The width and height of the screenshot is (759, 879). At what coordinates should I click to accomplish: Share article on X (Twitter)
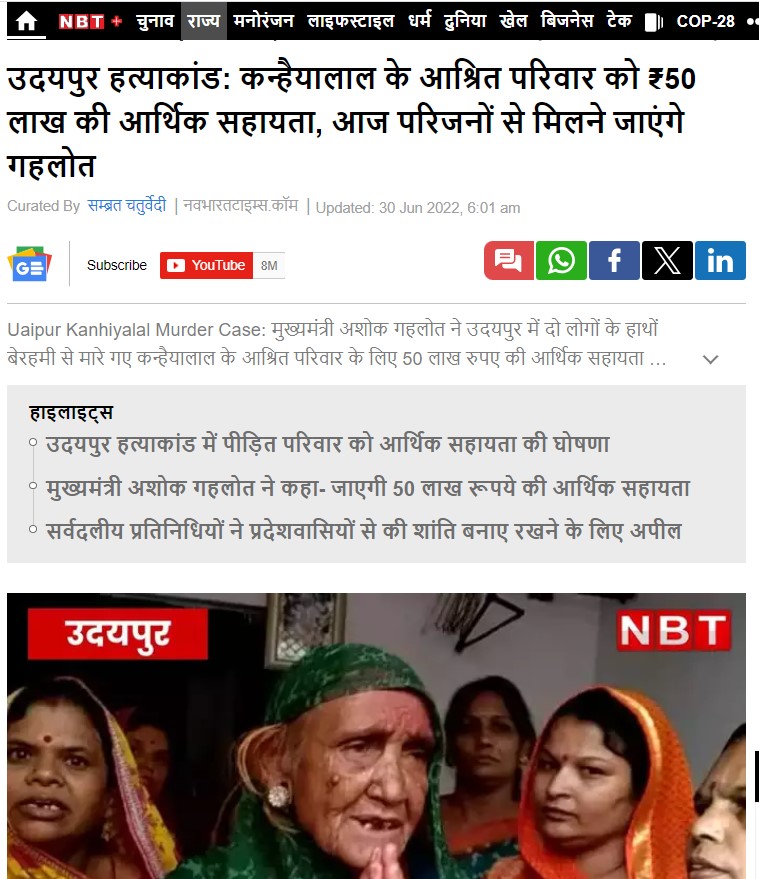pyautogui.click(x=667, y=261)
